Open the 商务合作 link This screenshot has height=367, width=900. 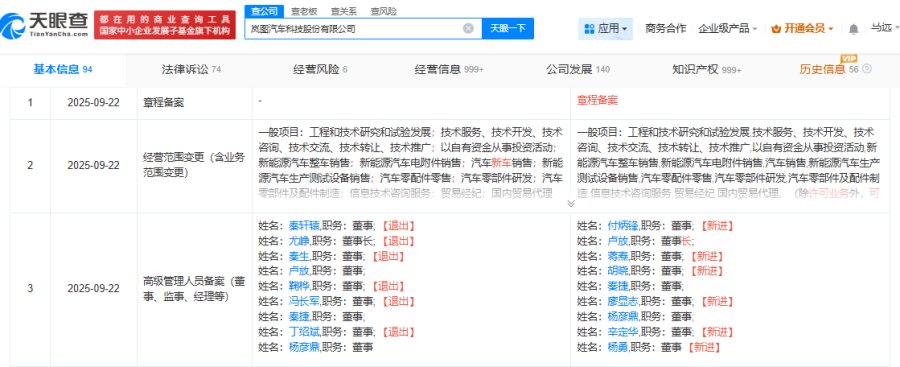pos(665,28)
